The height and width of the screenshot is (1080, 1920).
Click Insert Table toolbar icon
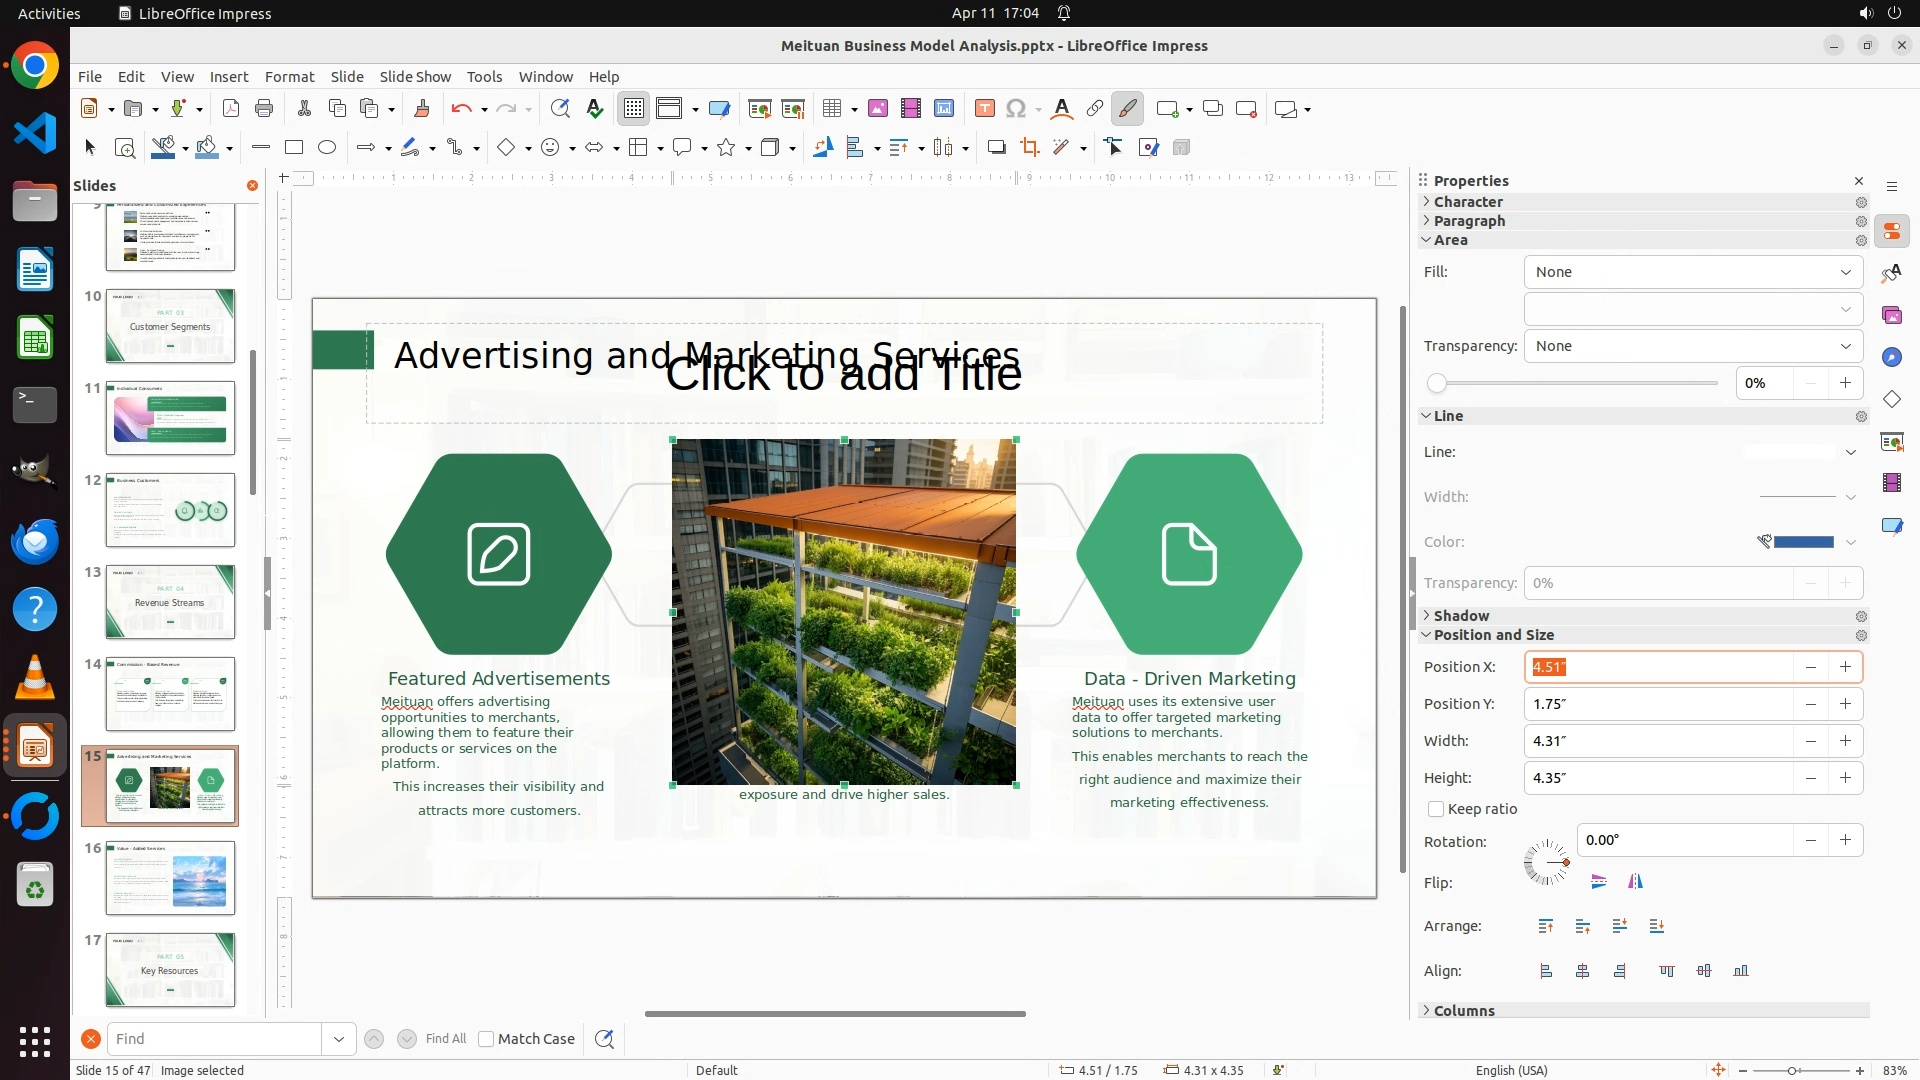[x=831, y=109]
